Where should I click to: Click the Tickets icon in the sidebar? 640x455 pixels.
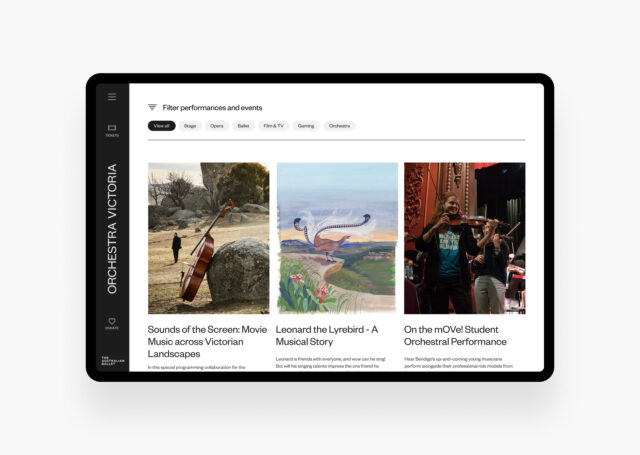(x=112, y=130)
